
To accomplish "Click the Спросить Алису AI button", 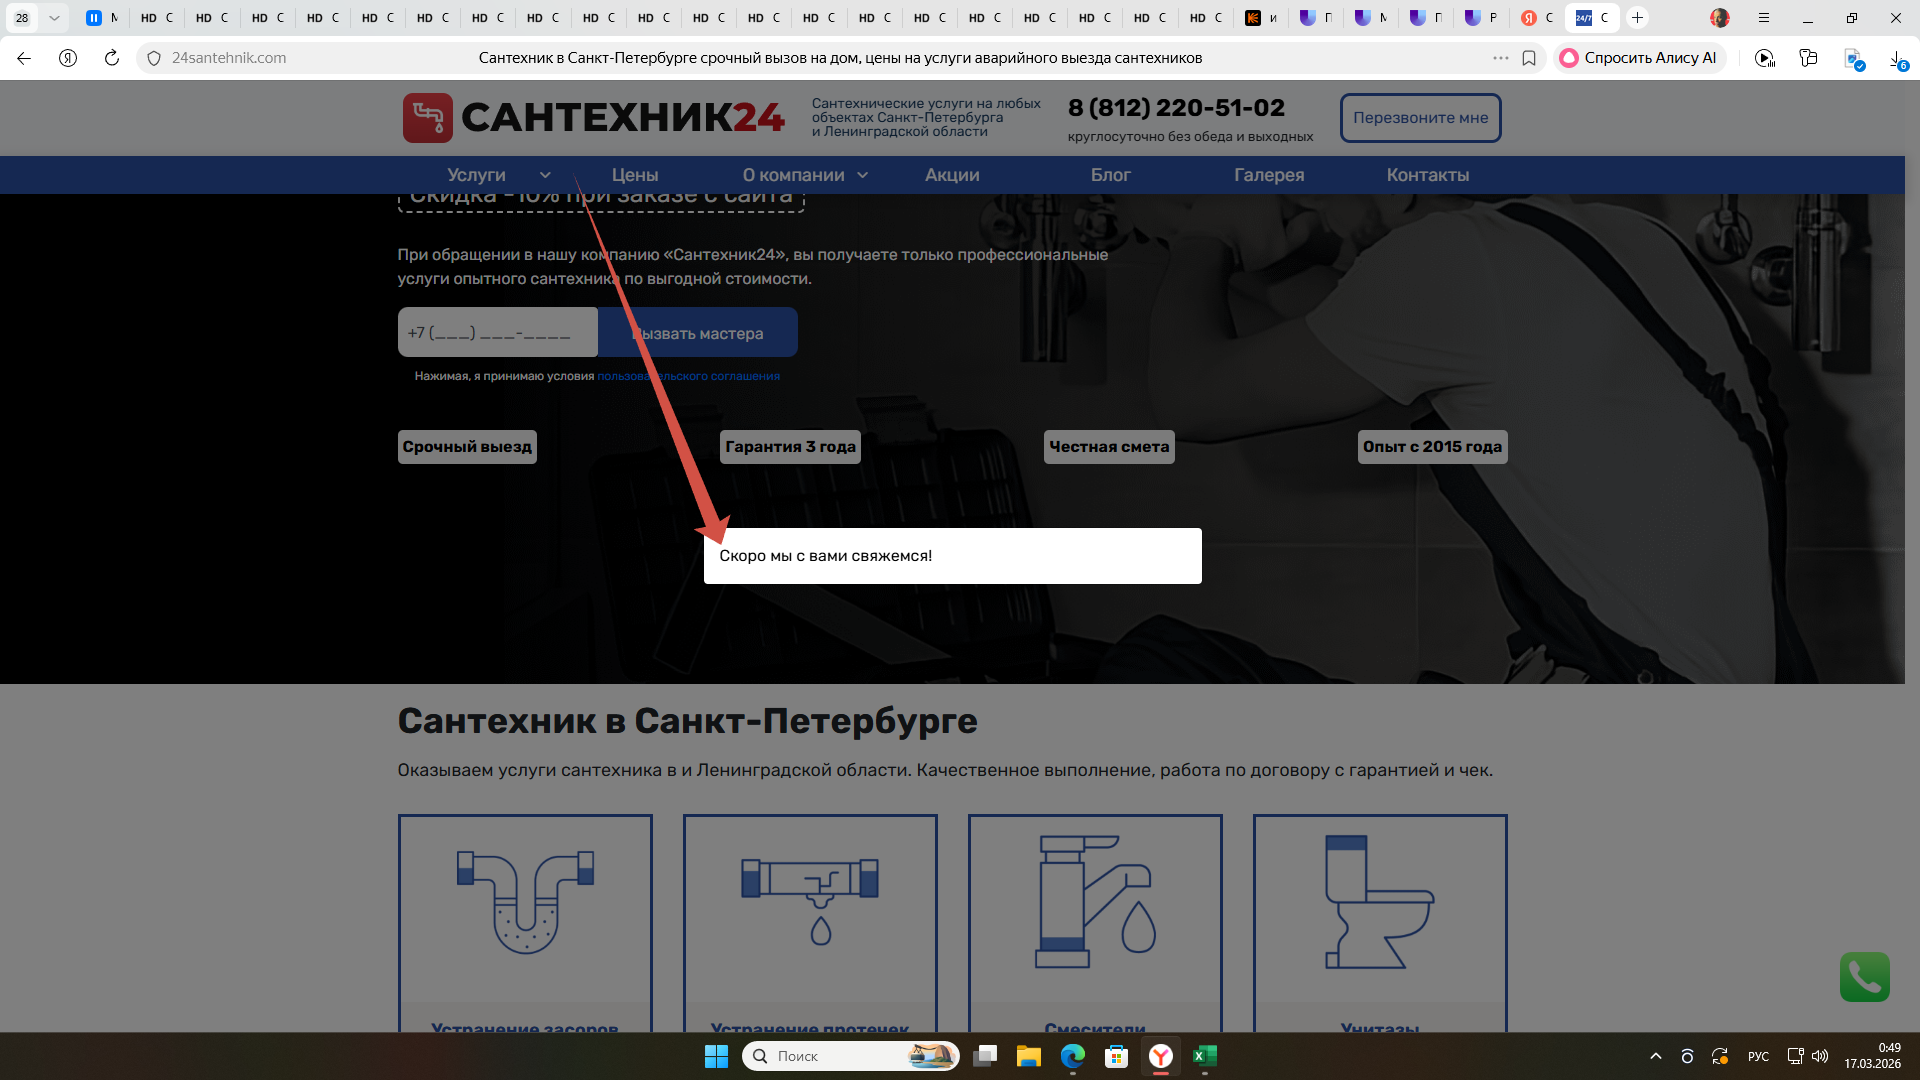I will [x=1638, y=58].
